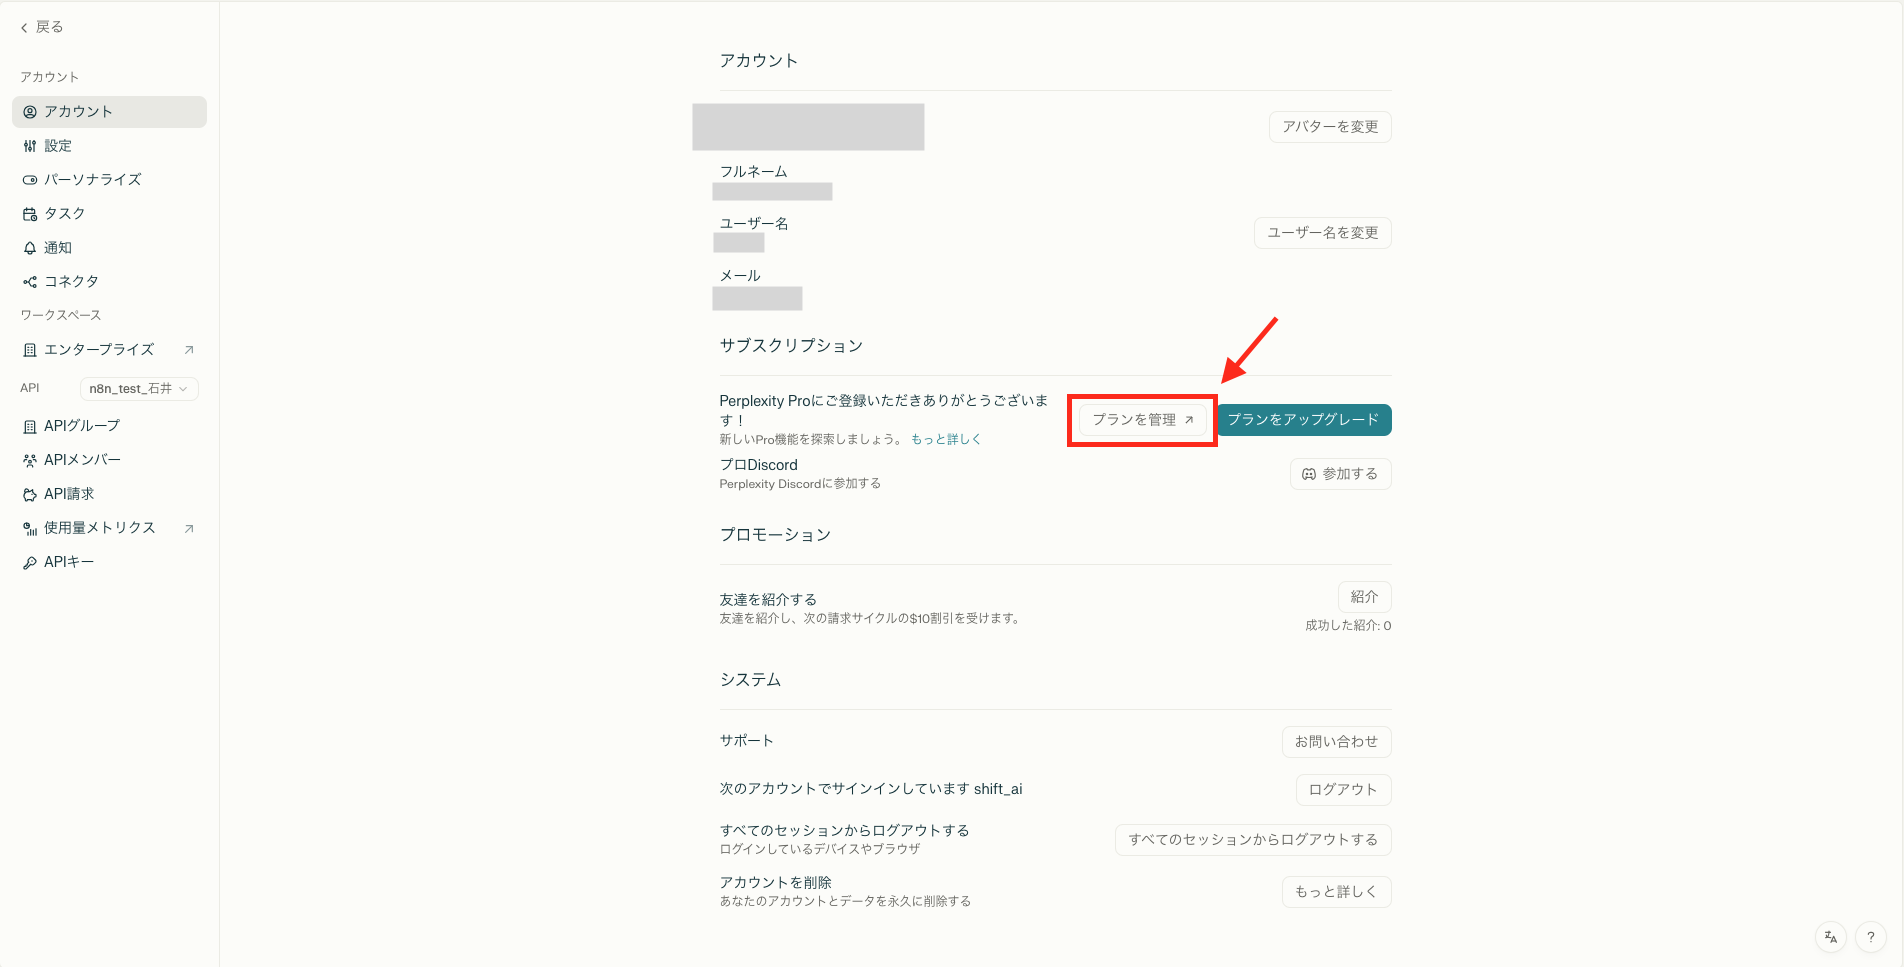Click the APIグループ building icon

click(29, 425)
